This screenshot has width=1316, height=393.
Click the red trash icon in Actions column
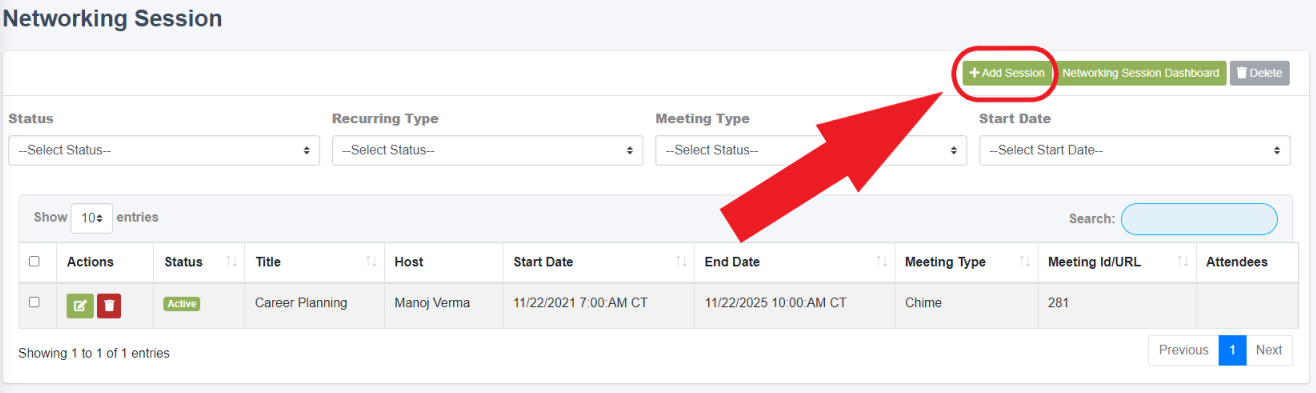[x=109, y=305]
